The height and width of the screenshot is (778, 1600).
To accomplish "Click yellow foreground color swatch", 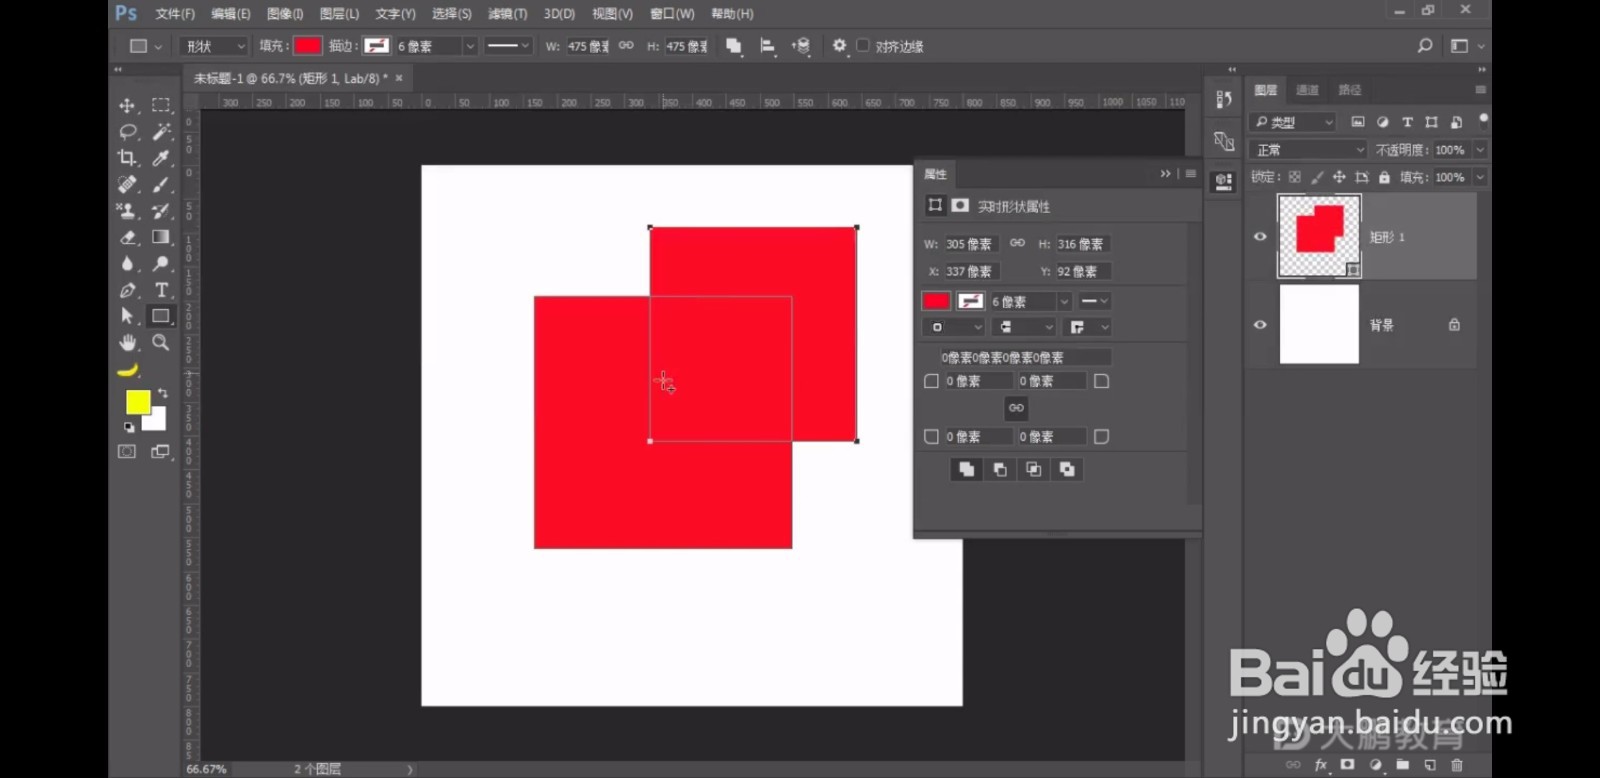I will pos(138,402).
